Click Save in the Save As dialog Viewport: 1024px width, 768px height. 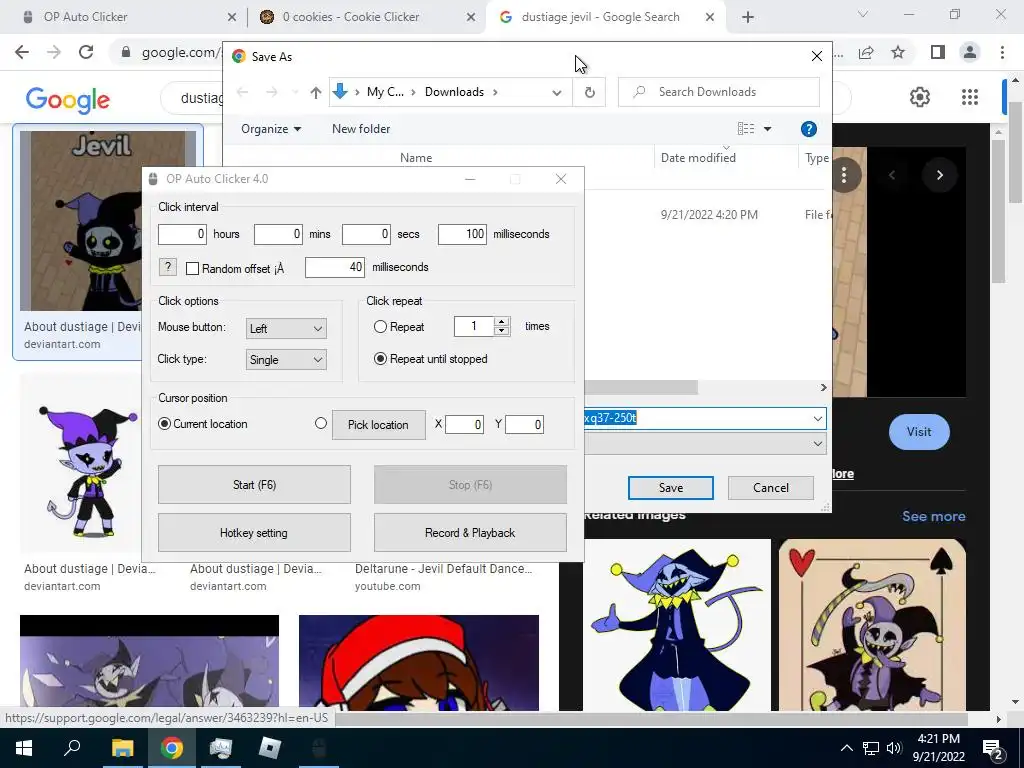(671, 488)
